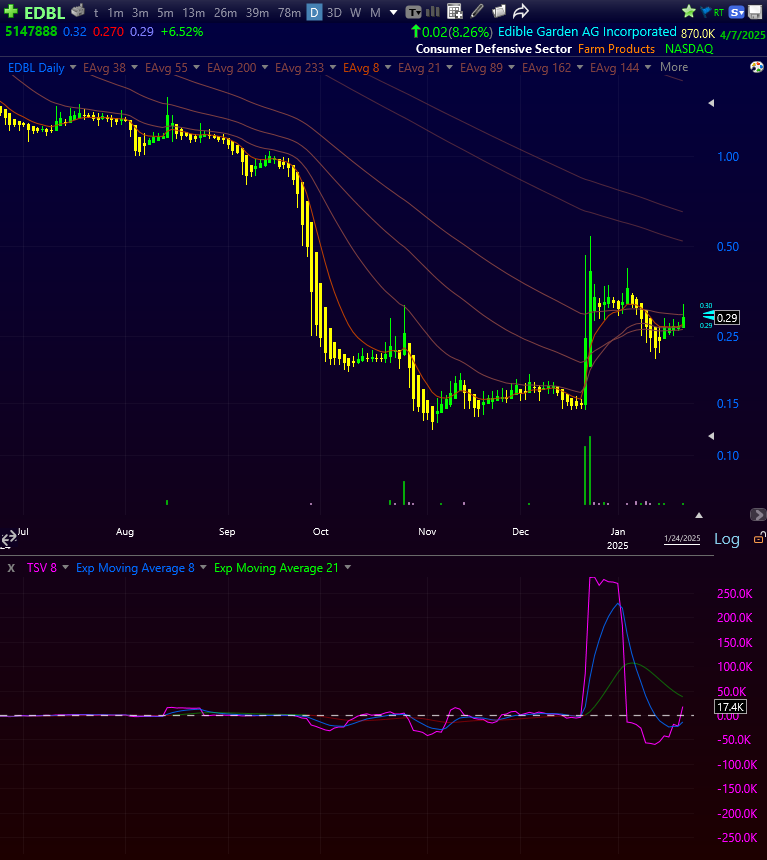Click the More indicators button
The width and height of the screenshot is (767, 860).
tap(673, 67)
